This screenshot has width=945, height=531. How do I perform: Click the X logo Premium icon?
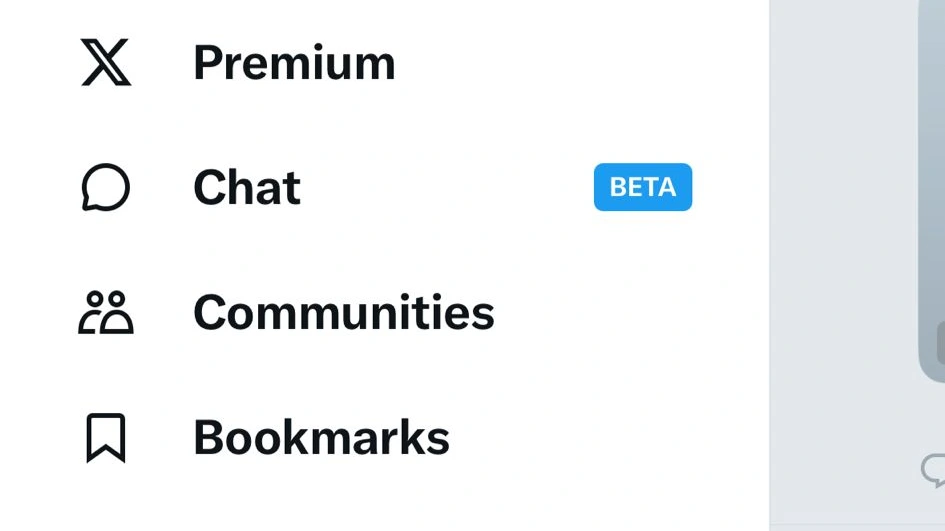105,63
